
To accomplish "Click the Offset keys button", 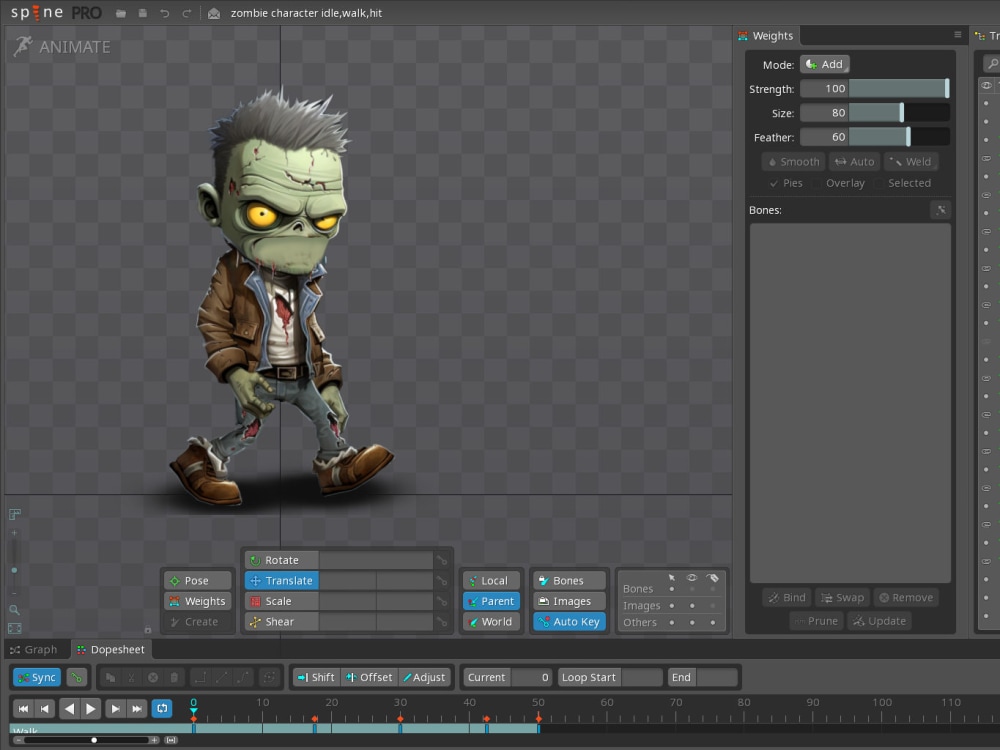I will 369,677.
